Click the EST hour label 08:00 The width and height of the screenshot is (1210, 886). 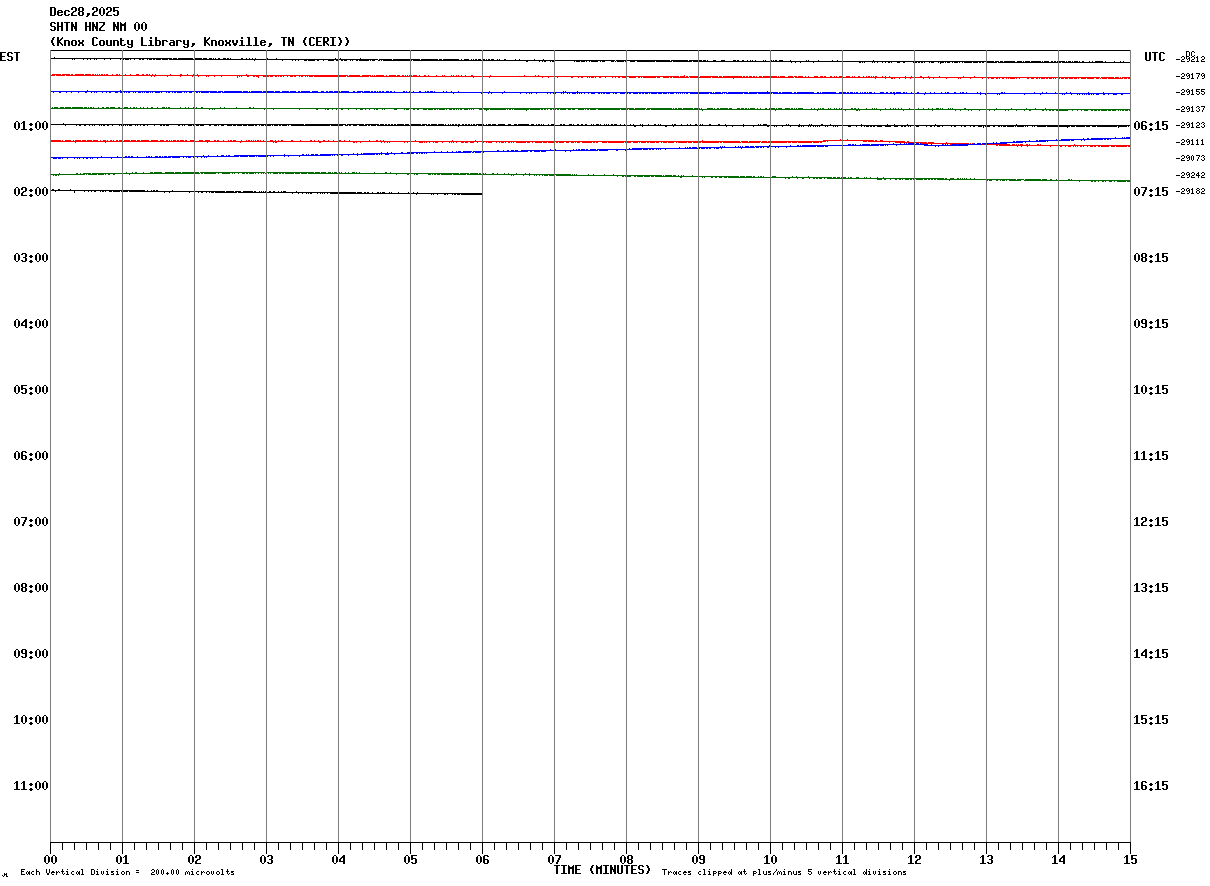tap(31, 588)
